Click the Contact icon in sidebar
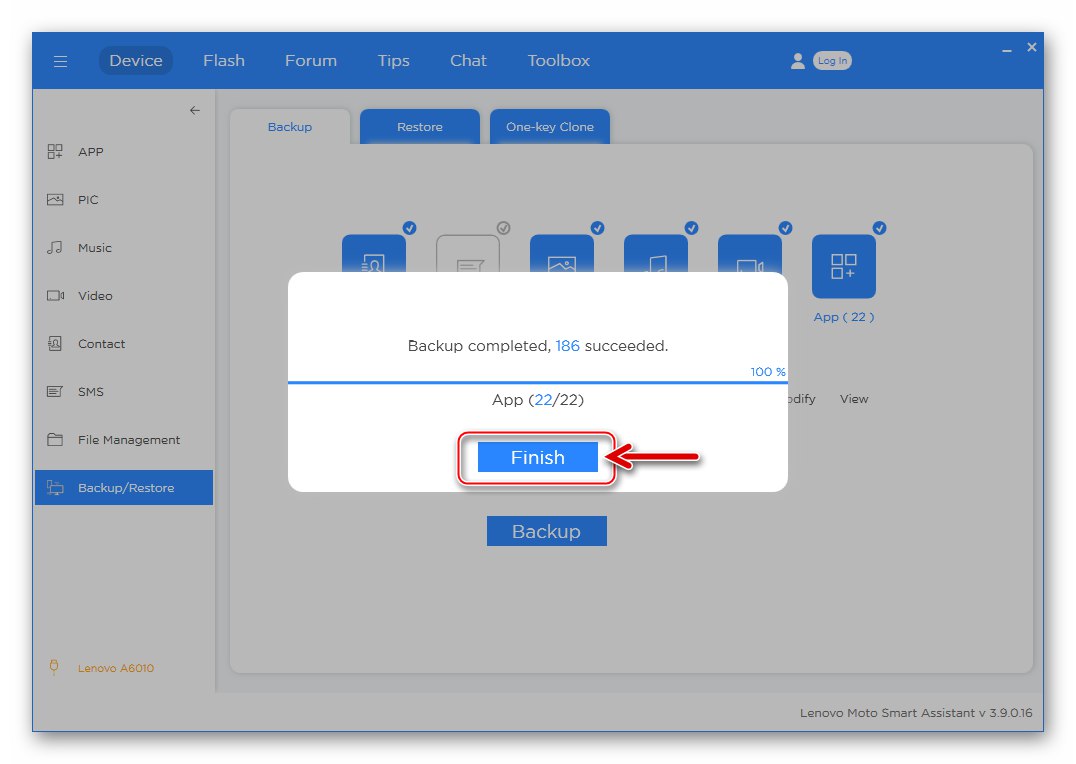The height and width of the screenshot is (764, 1076). 55,344
